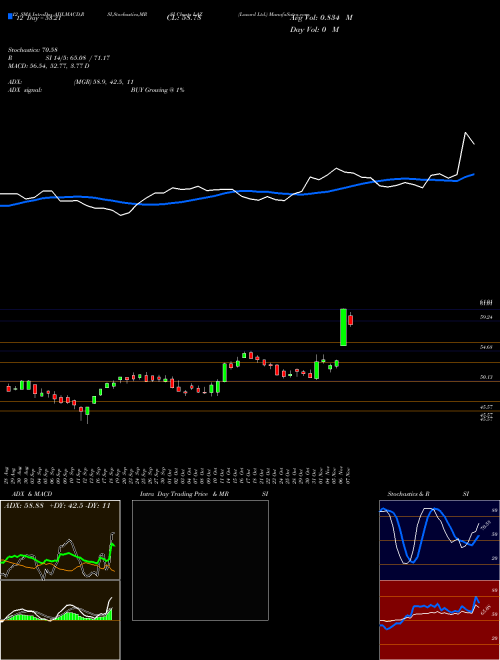The height and width of the screenshot is (660, 500).
Task: Click the 'Intra Day Trading Price & MR' title
Action: coord(184,494)
